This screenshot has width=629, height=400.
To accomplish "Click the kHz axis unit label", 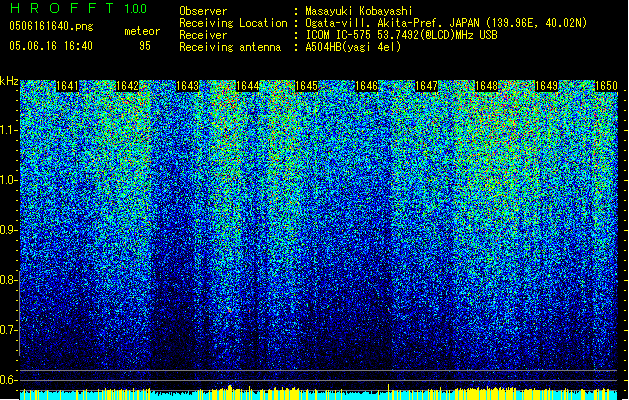I will [9, 81].
